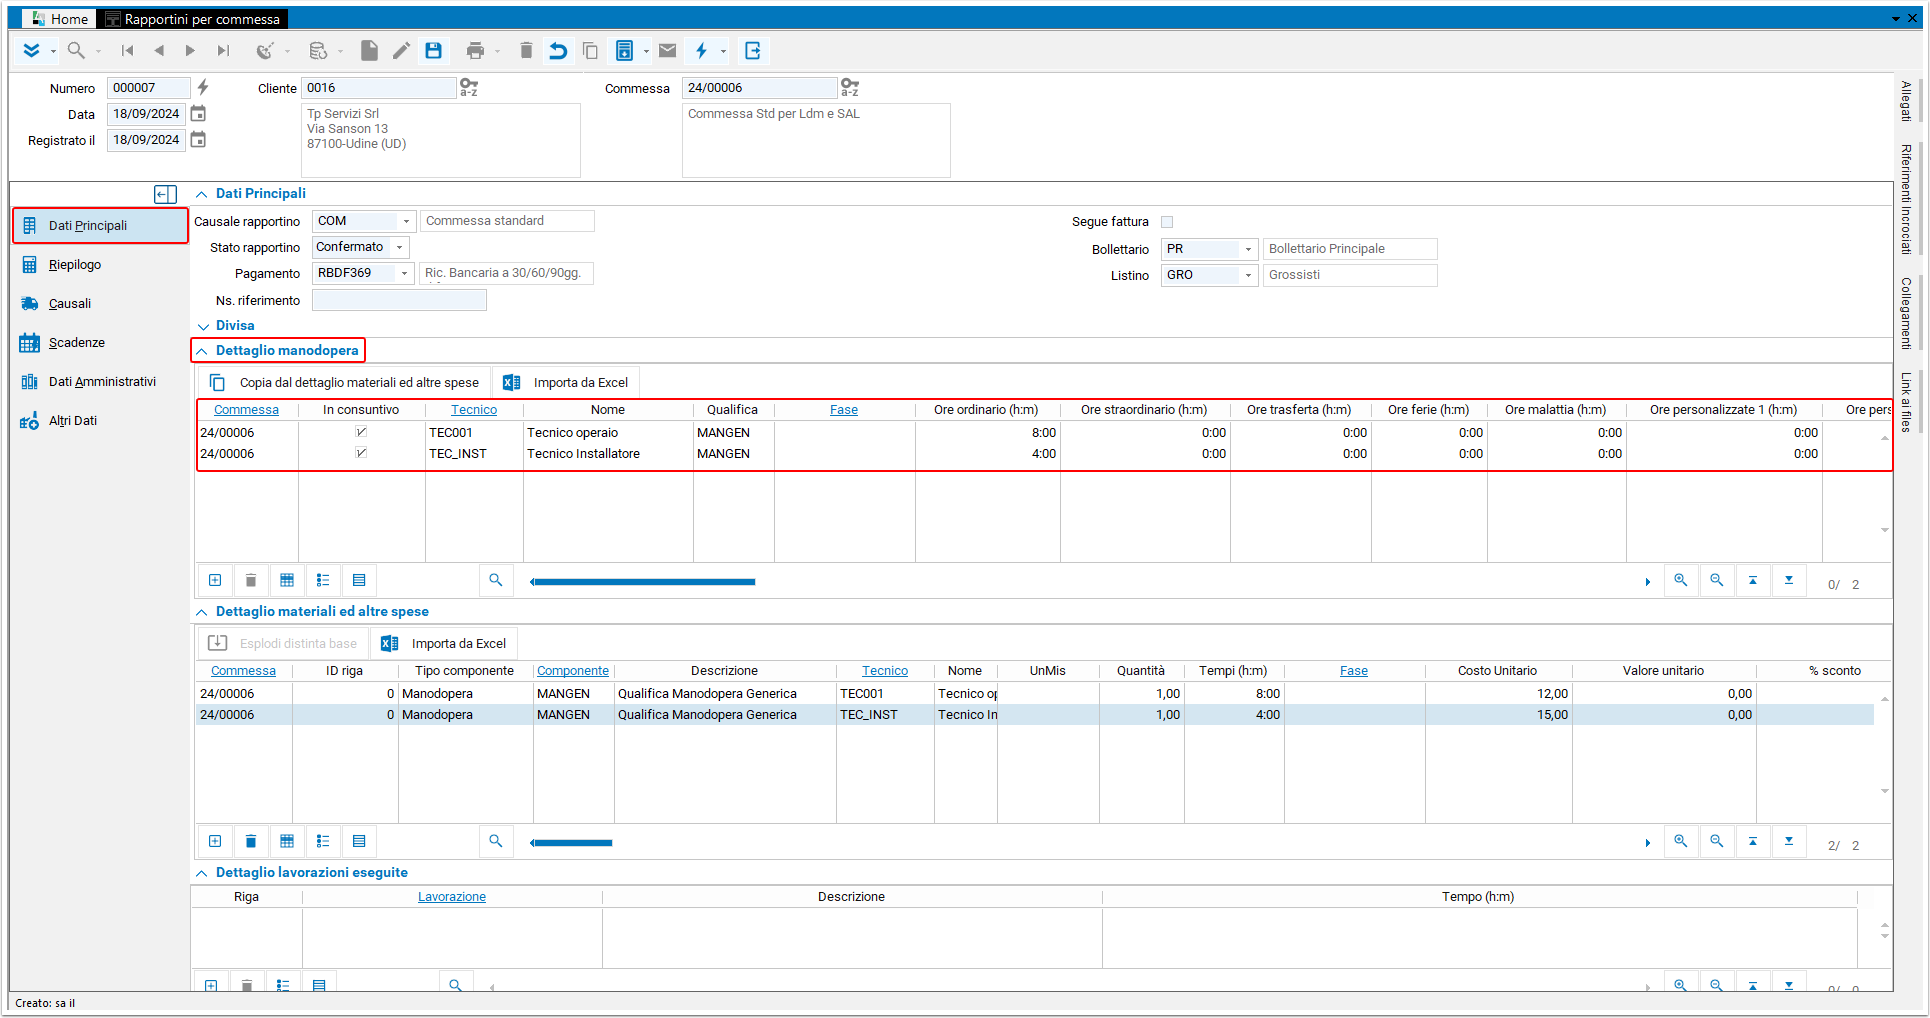
Task: Open Listino dropdown GRO
Action: (x=1248, y=275)
